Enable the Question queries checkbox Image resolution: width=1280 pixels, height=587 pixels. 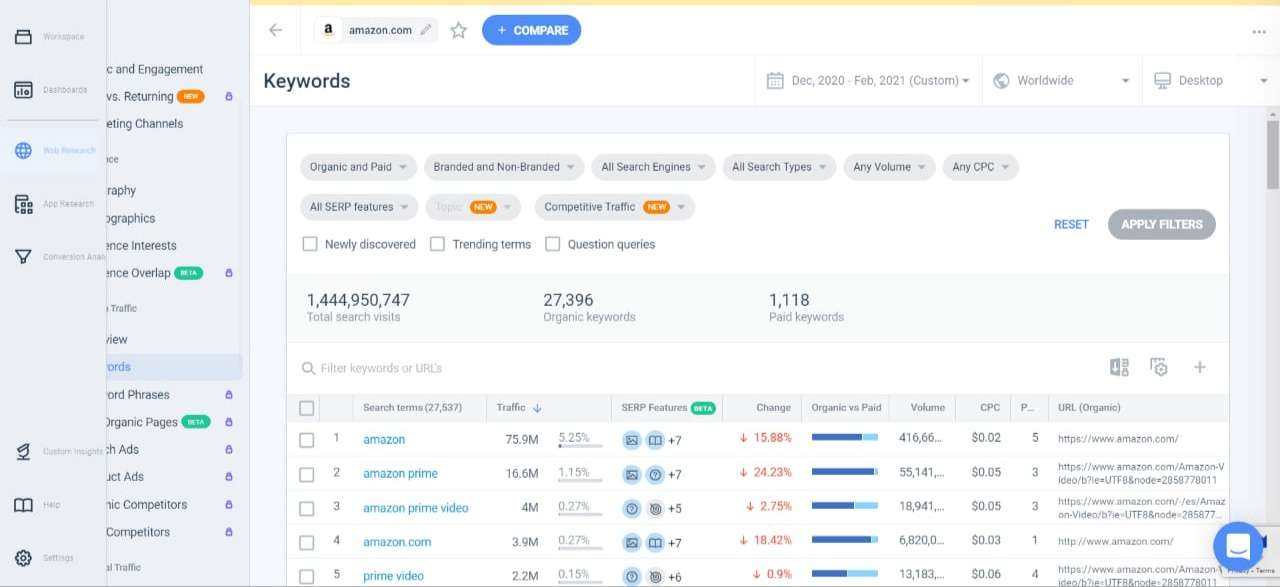[552, 244]
